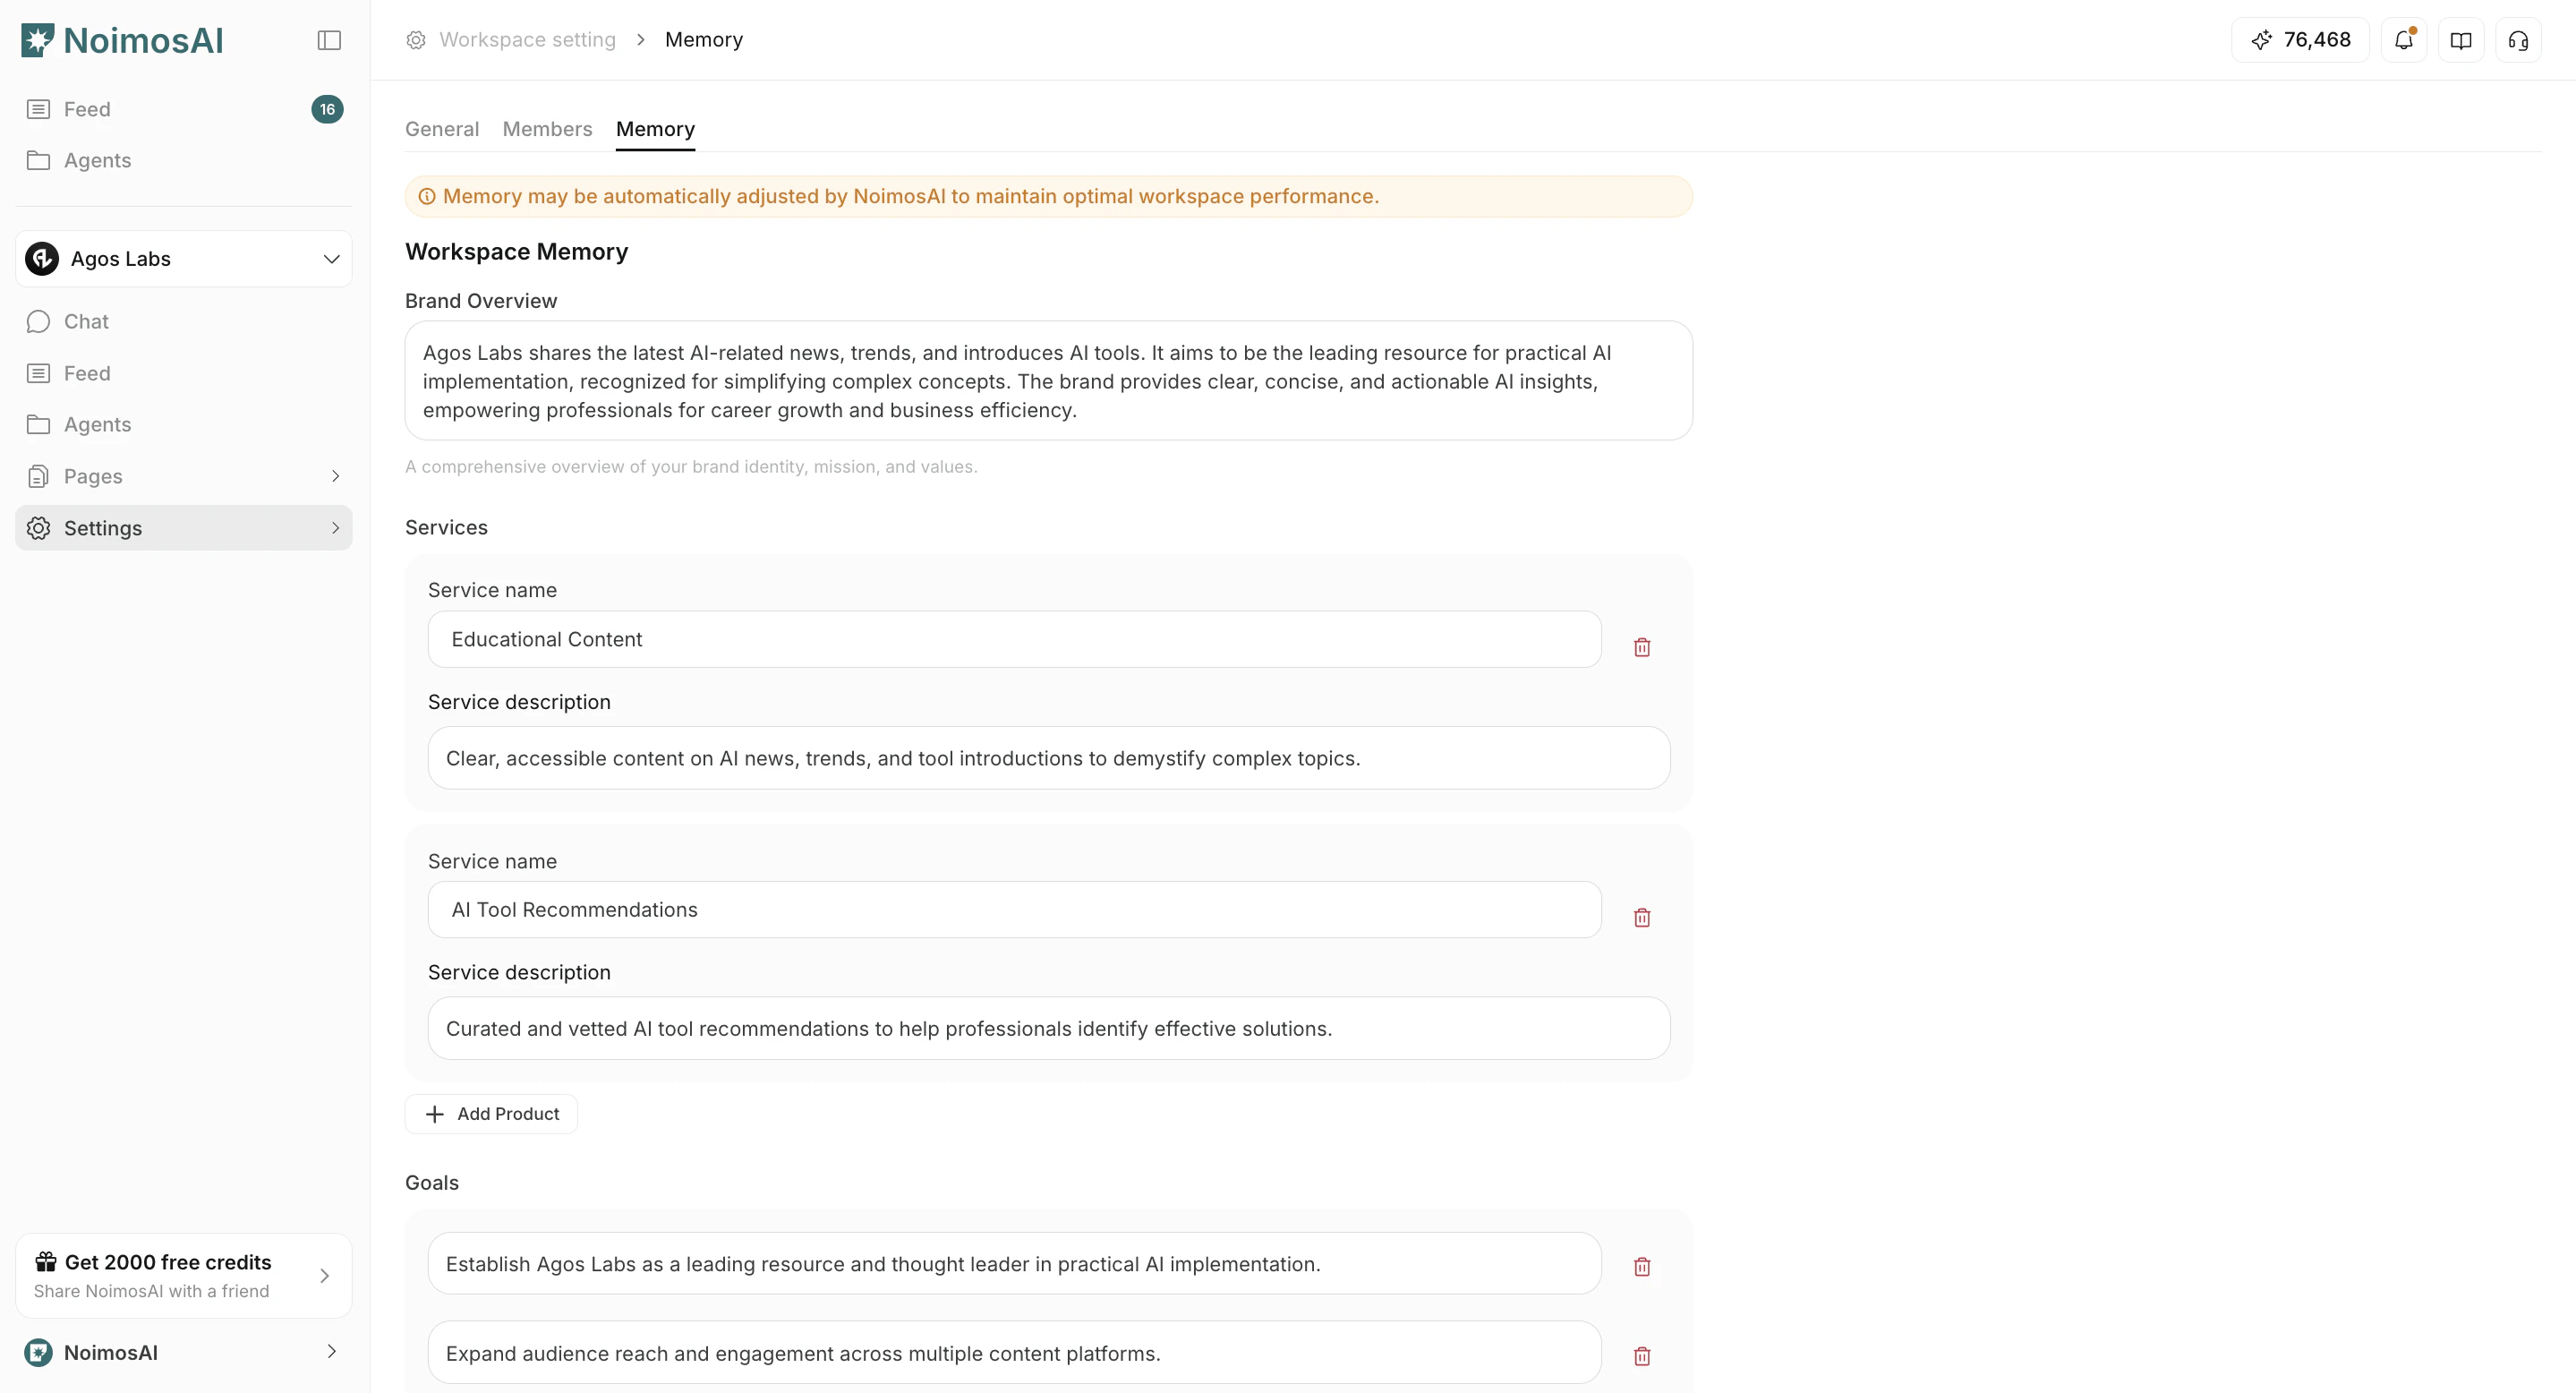Open Chat in Agos Labs

click(184, 321)
